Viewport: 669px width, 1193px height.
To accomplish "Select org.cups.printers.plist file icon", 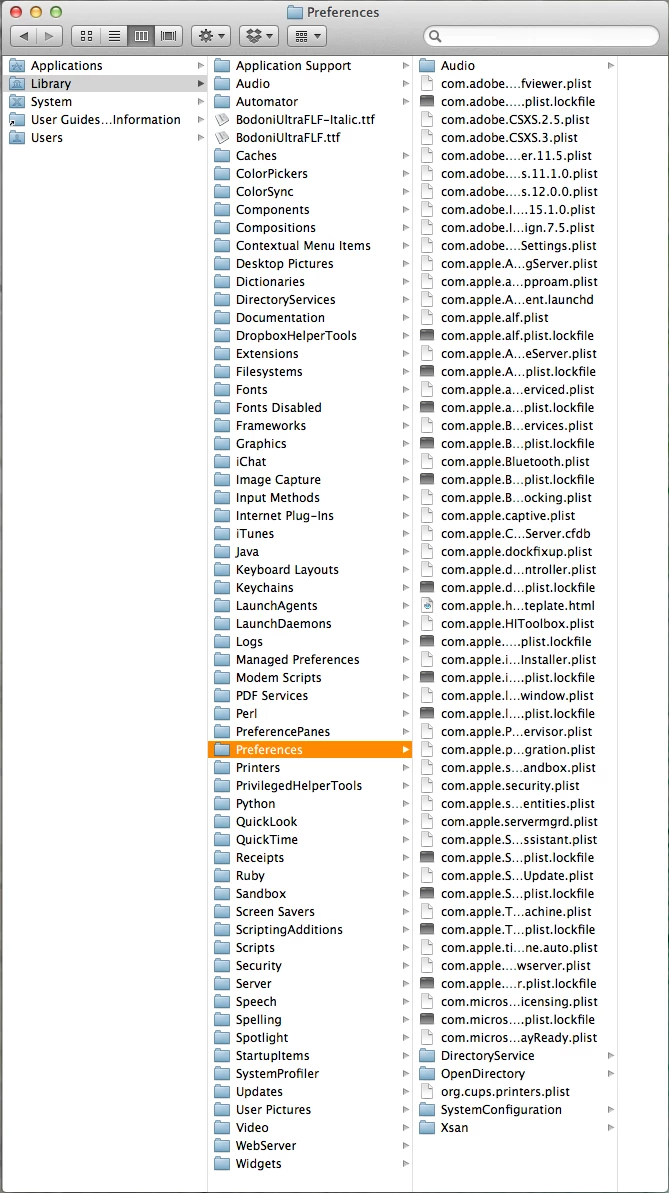I will click(427, 1091).
